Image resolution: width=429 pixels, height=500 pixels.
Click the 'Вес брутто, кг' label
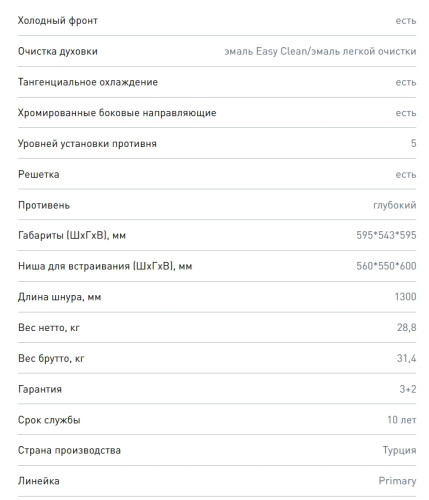click(x=51, y=358)
